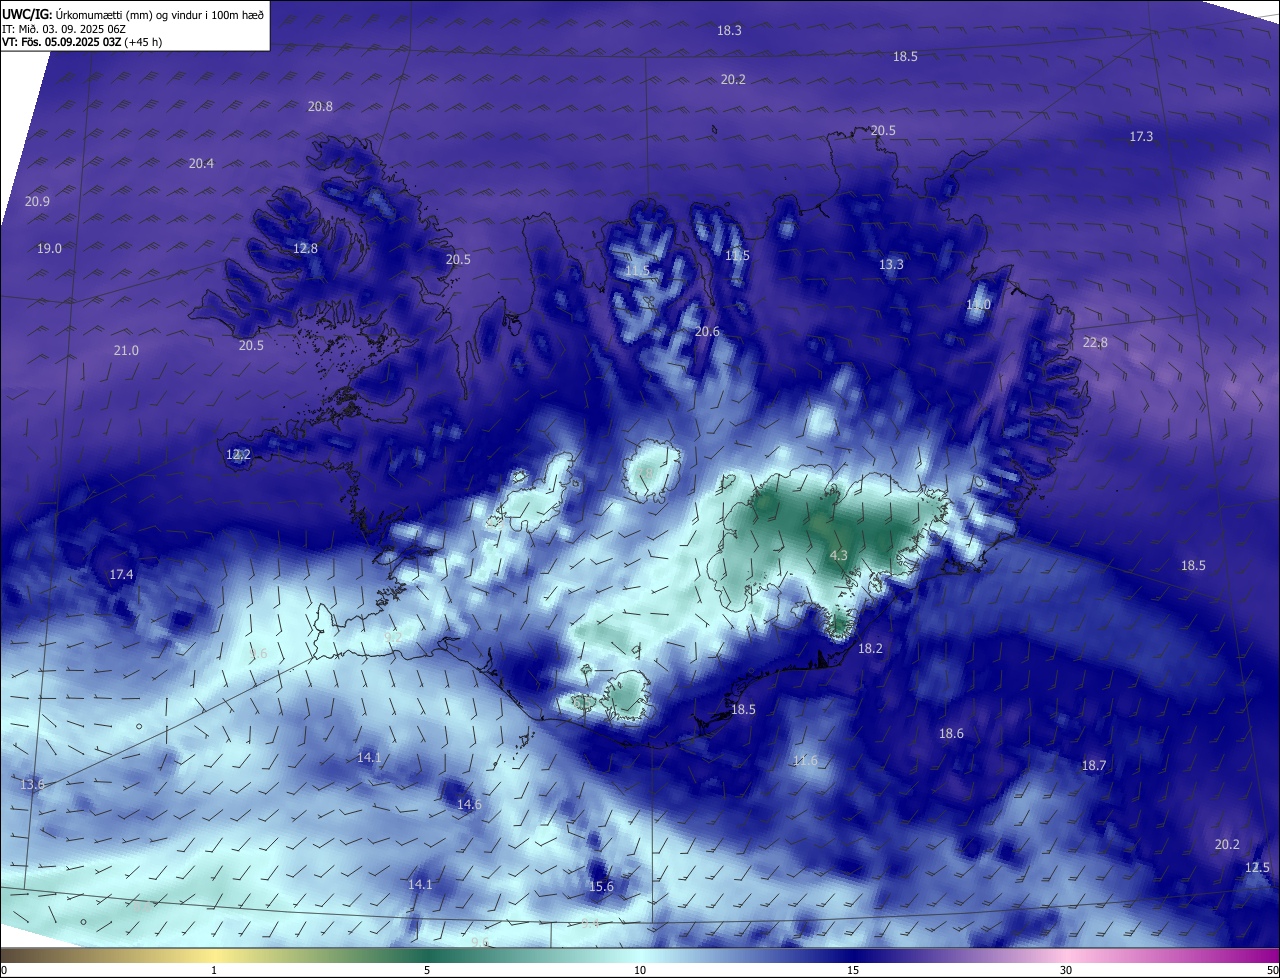
Task: Select the 4.3 value on the glacier
Action: click(839, 556)
